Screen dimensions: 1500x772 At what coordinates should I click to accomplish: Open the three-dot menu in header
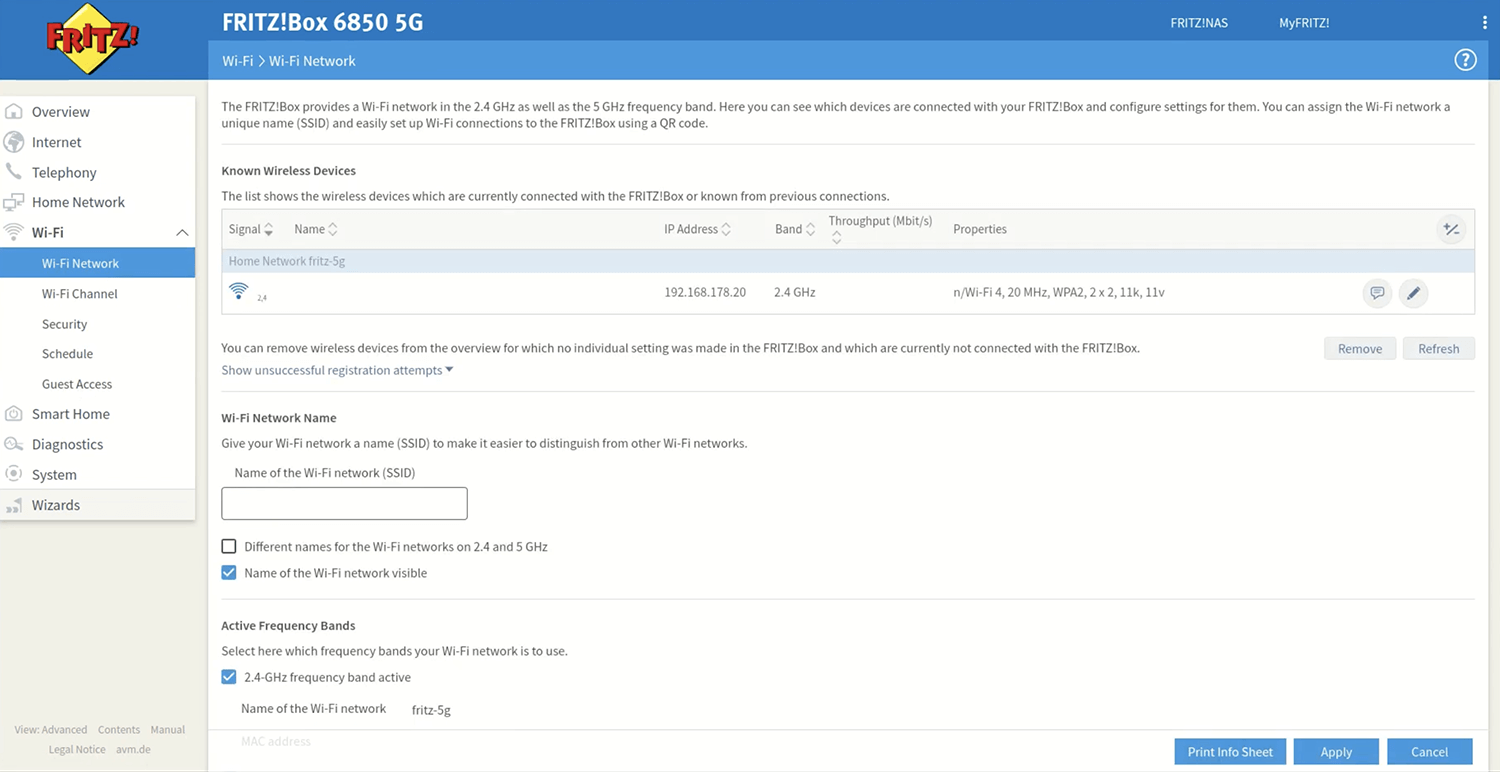(1484, 23)
